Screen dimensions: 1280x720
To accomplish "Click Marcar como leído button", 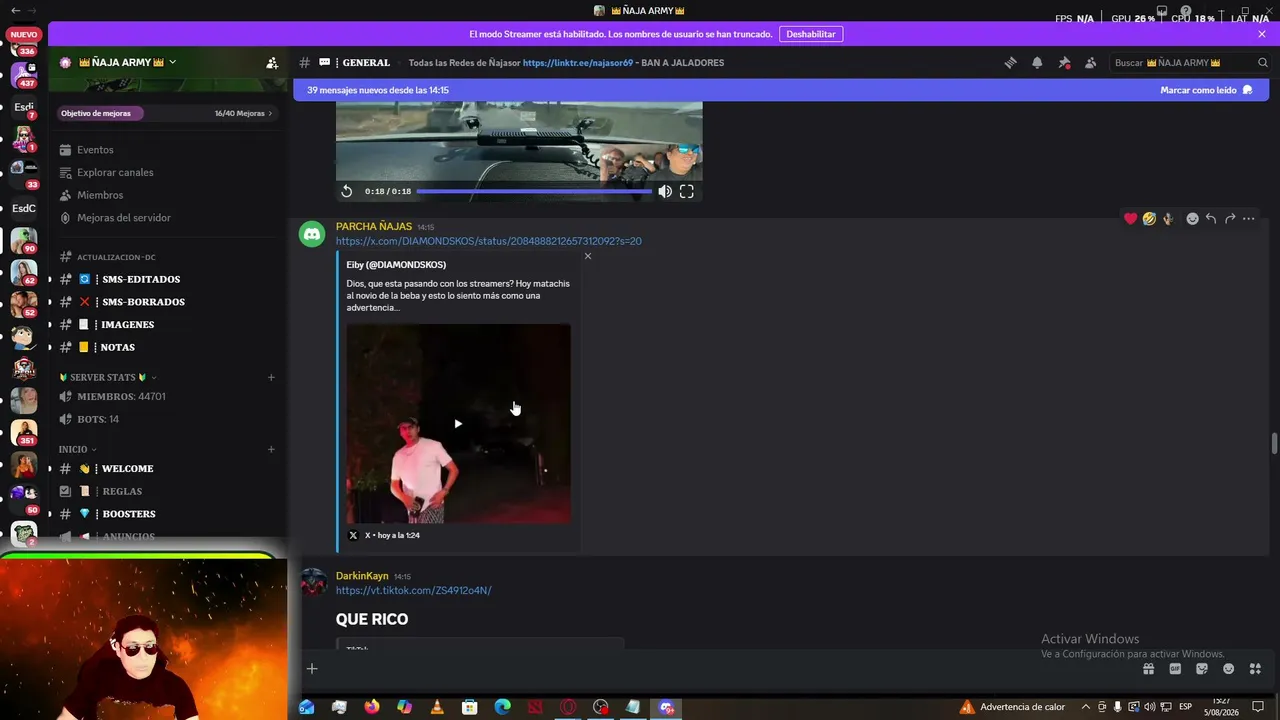I will 1206,90.
